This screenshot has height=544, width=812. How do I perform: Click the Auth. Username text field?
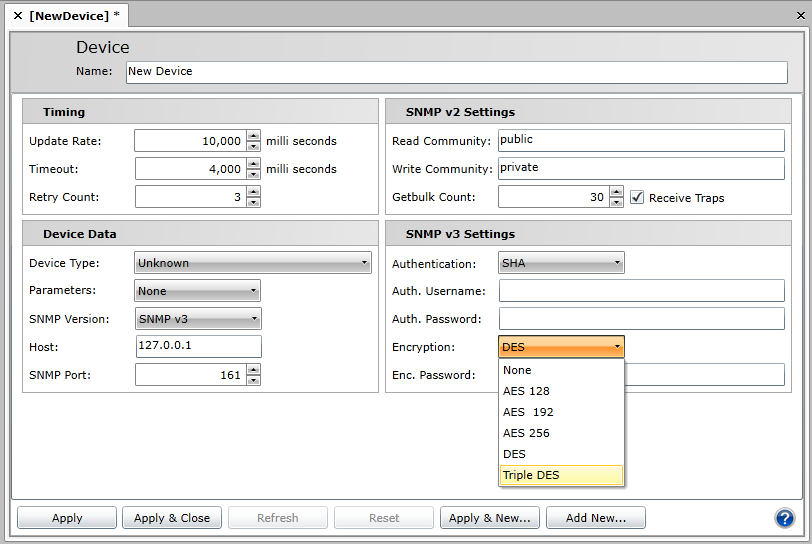coord(641,291)
